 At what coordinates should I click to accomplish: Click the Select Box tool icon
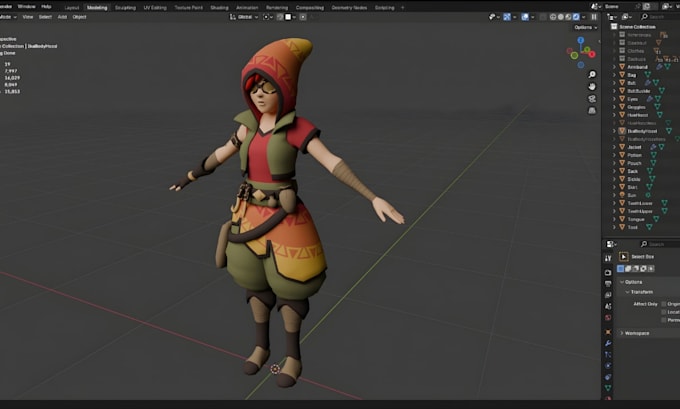coord(624,257)
